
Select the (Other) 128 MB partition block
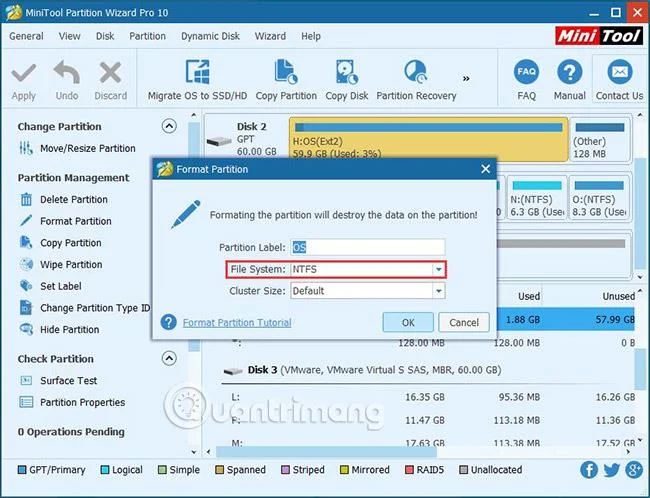coord(599,139)
